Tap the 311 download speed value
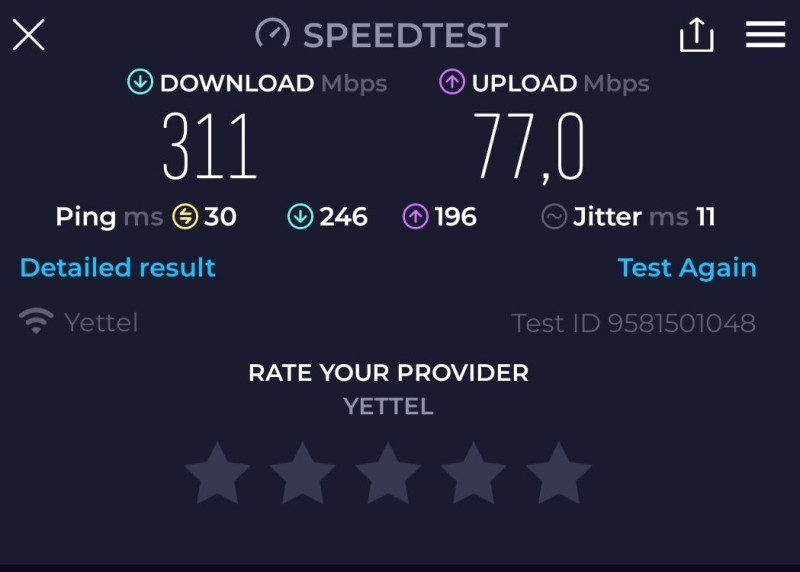Screen dimensions: 800x572 (209, 146)
